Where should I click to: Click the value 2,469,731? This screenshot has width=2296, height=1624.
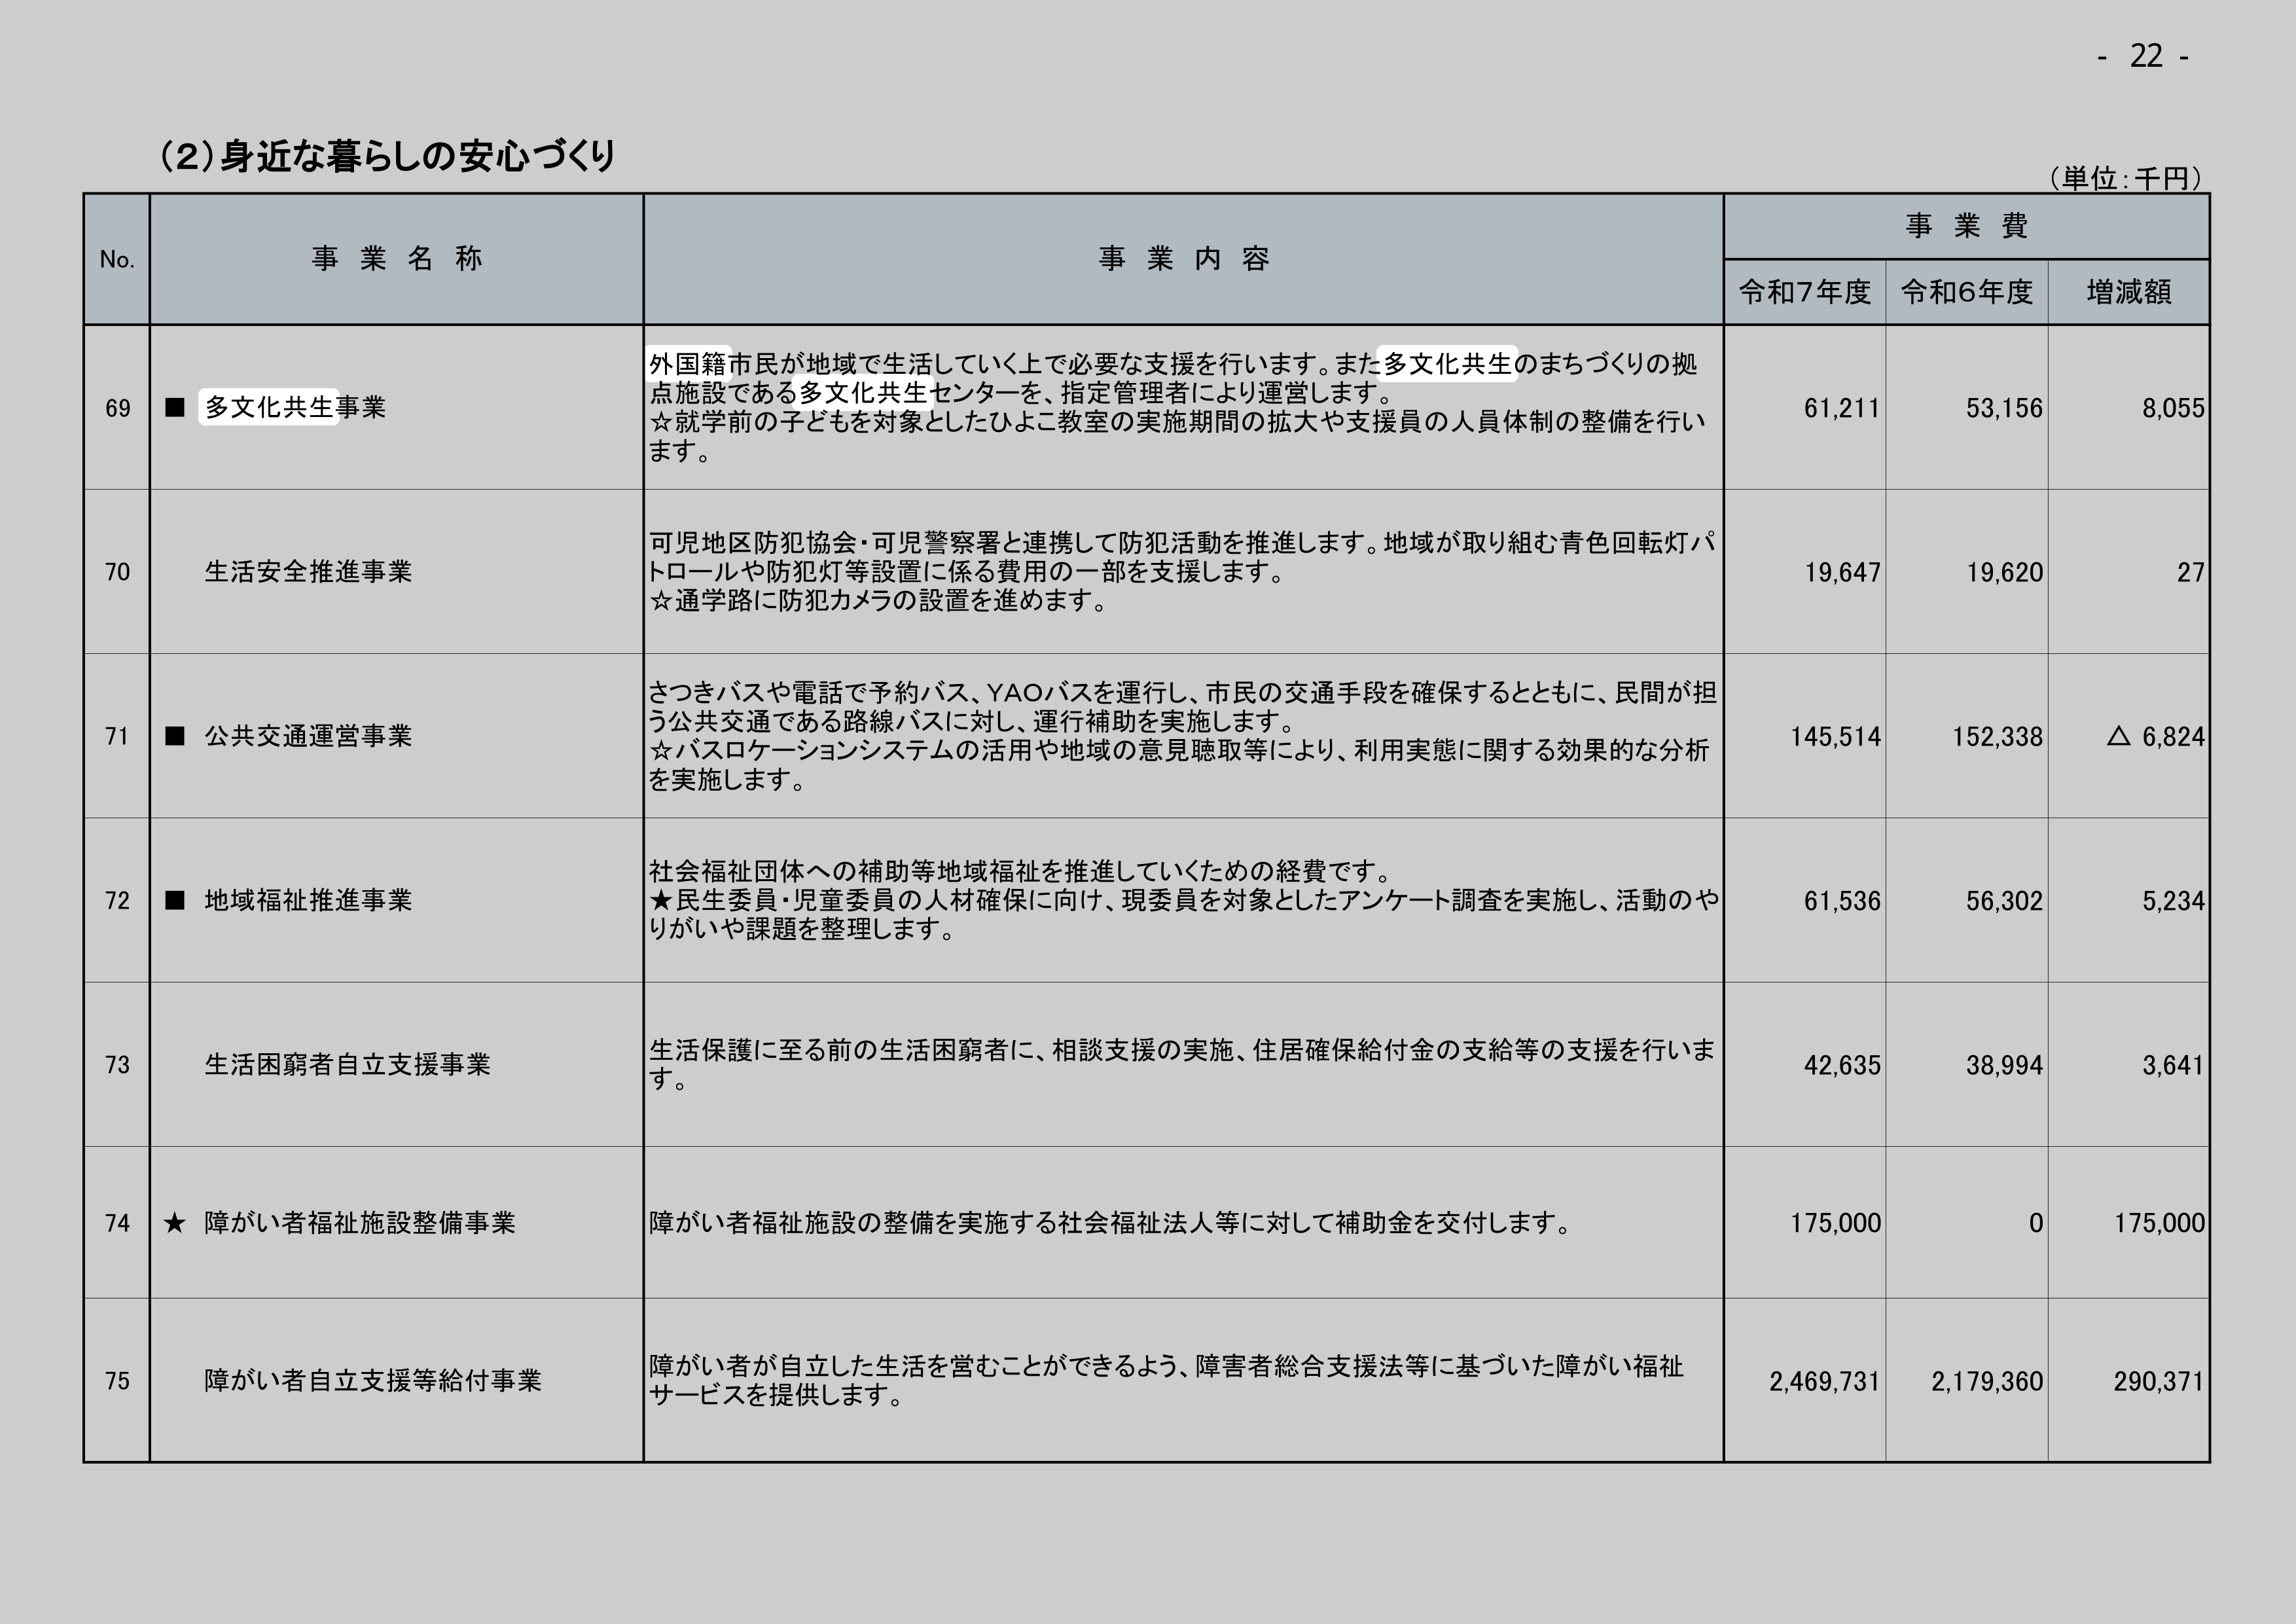point(1824,1381)
